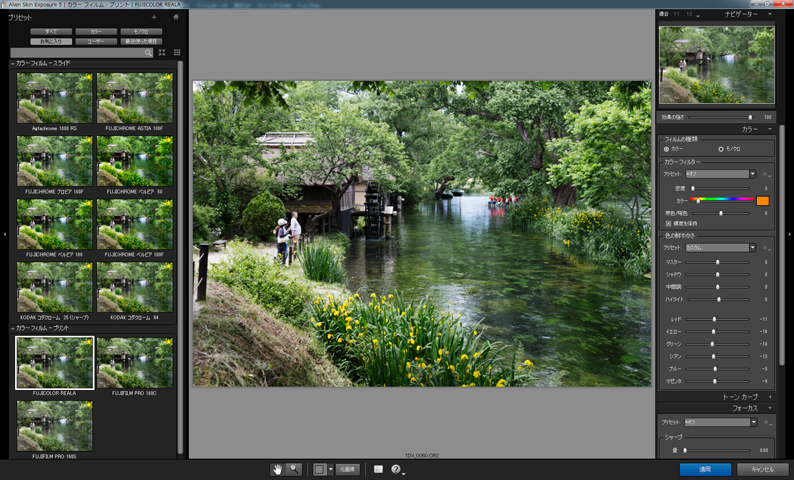Viewport: 794px width, 480px height.
Task: Select the Zoom magnifier tool
Action: click(x=293, y=469)
